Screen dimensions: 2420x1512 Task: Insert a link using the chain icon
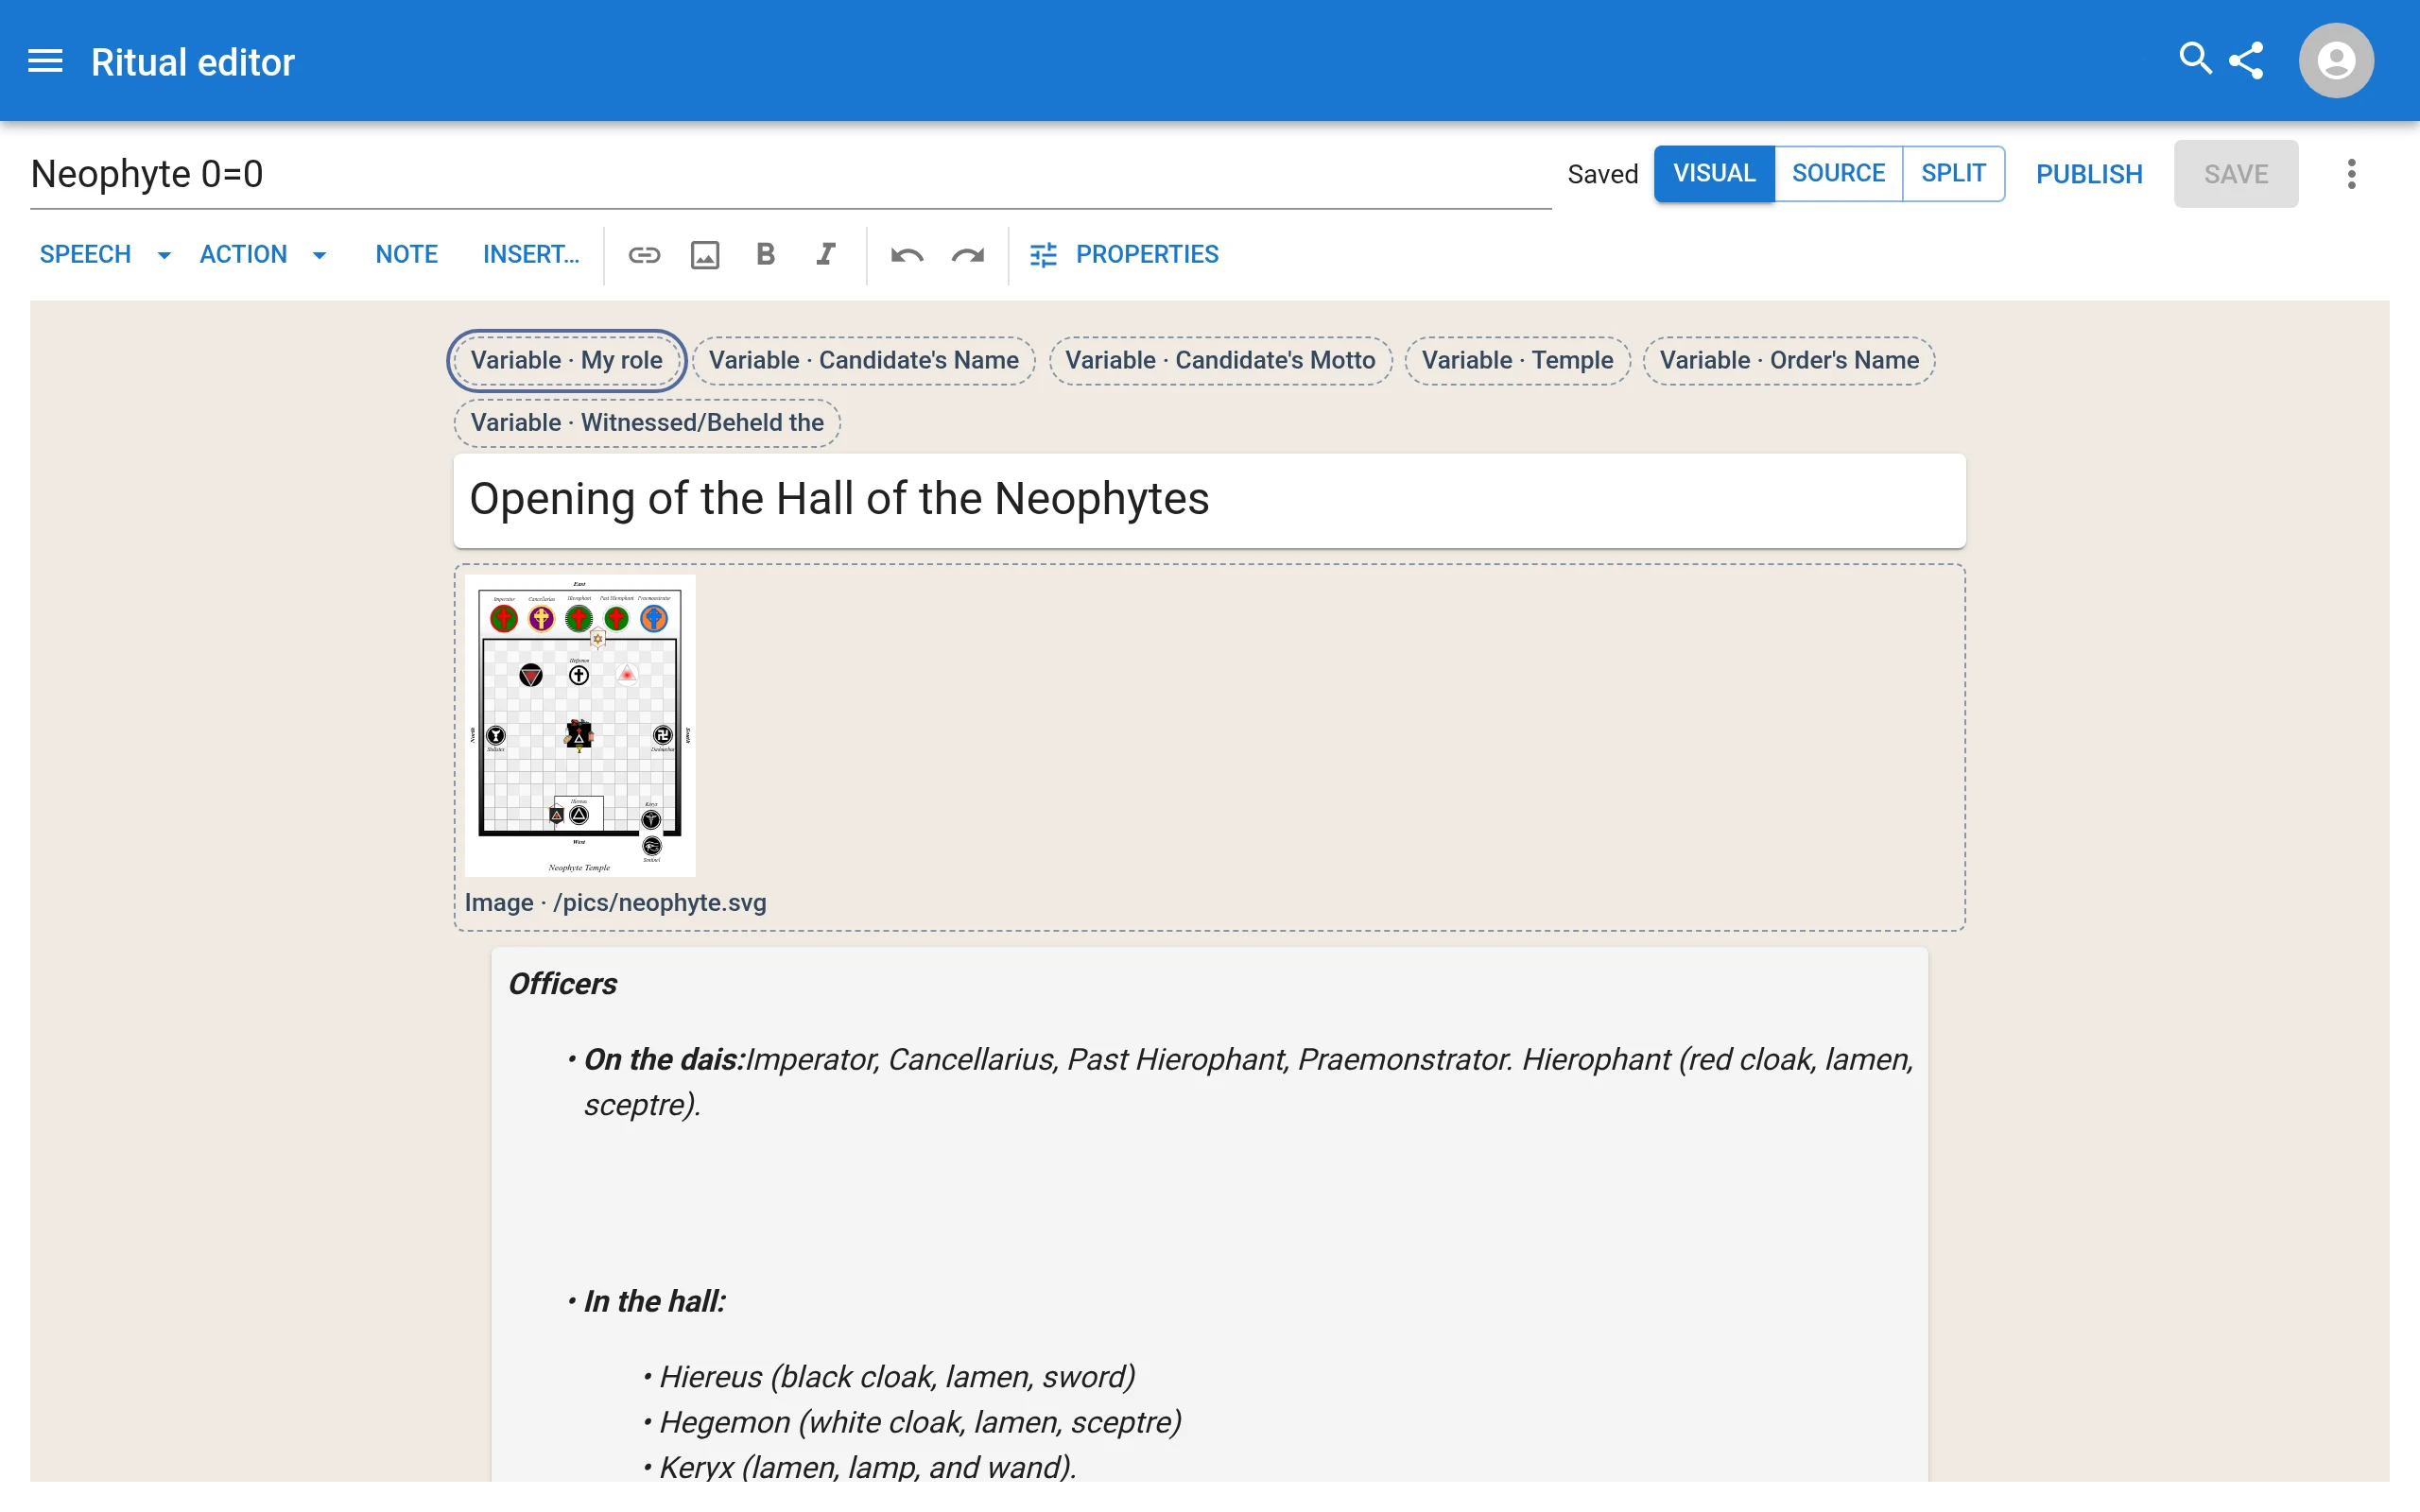tap(644, 255)
